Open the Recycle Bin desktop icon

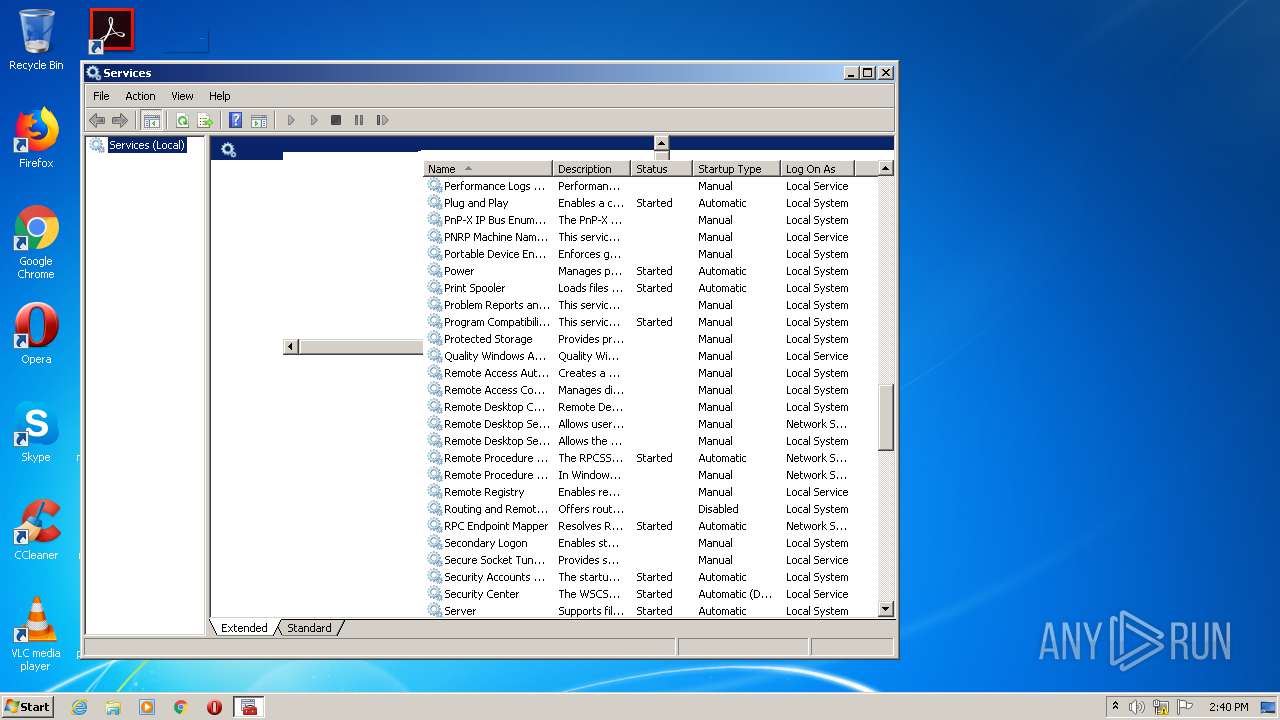click(x=36, y=40)
